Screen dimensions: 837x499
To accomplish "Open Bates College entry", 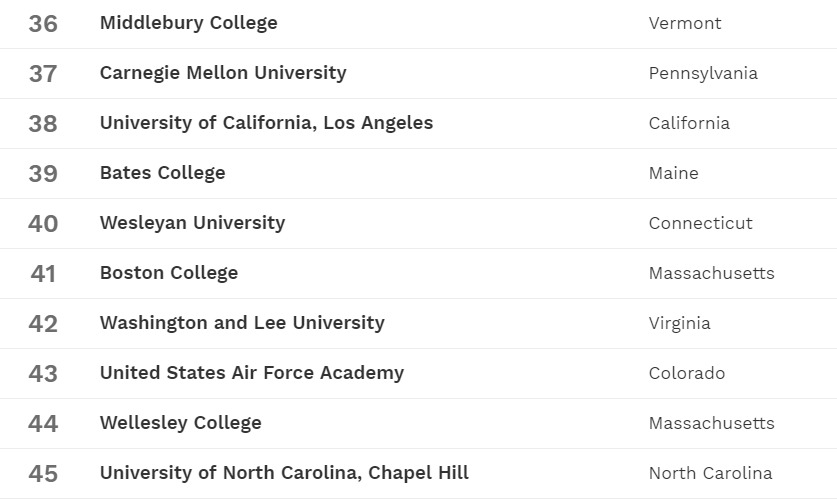I will tap(162, 173).
